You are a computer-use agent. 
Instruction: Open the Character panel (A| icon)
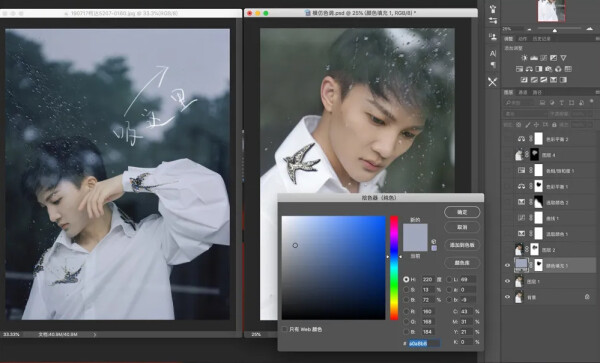[493, 54]
